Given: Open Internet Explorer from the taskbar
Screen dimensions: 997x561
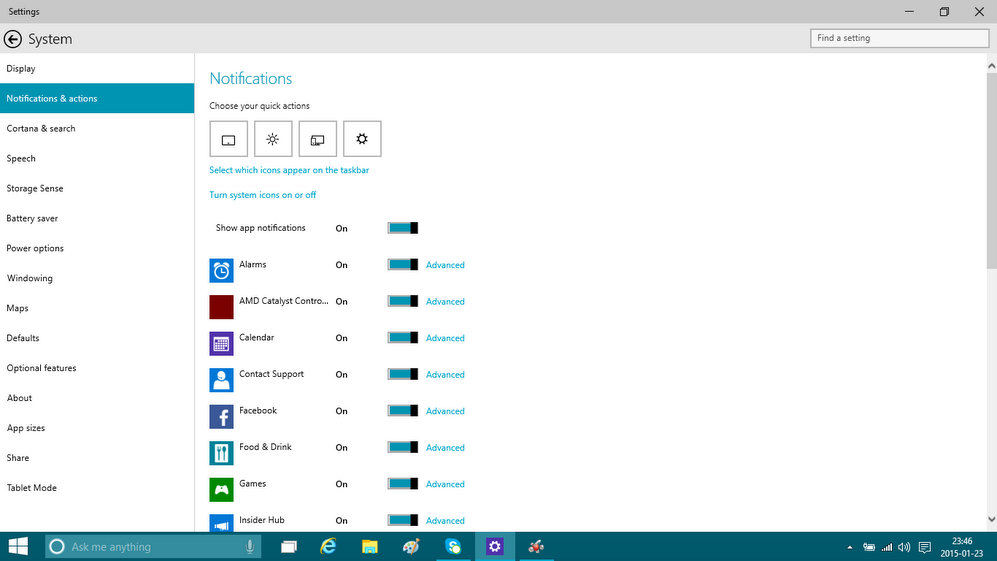Looking at the screenshot, I should point(328,547).
